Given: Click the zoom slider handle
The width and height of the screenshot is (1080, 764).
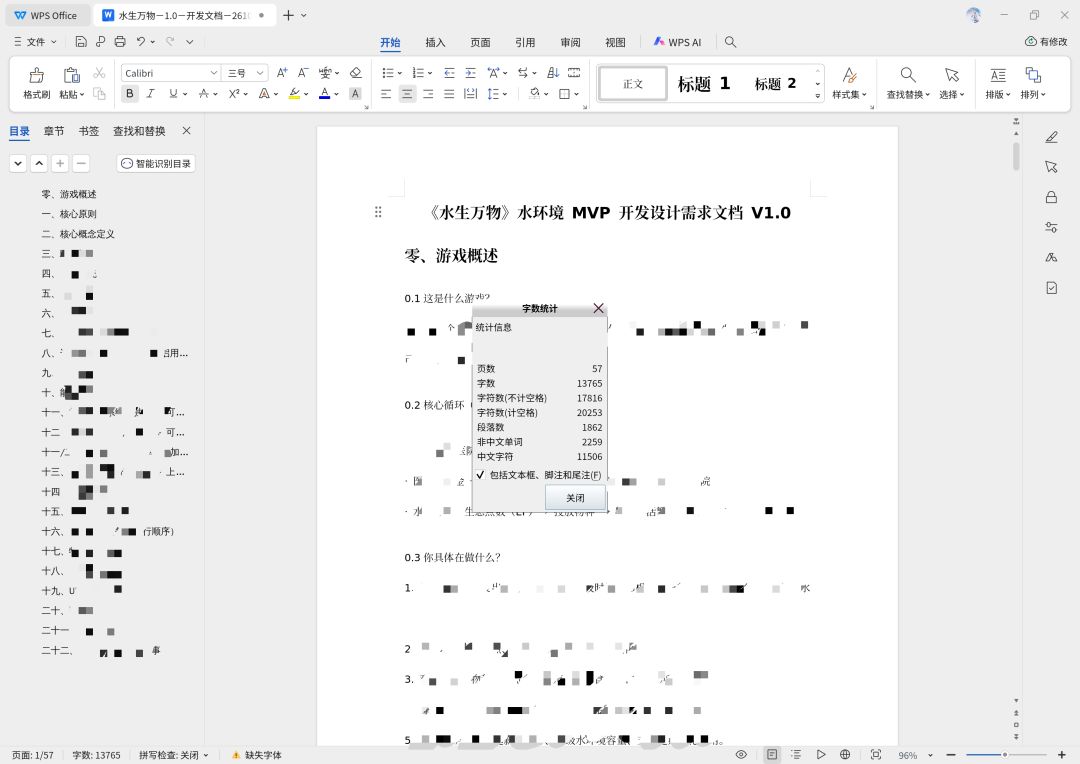Looking at the screenshot, I should (x=1005, y=755).
